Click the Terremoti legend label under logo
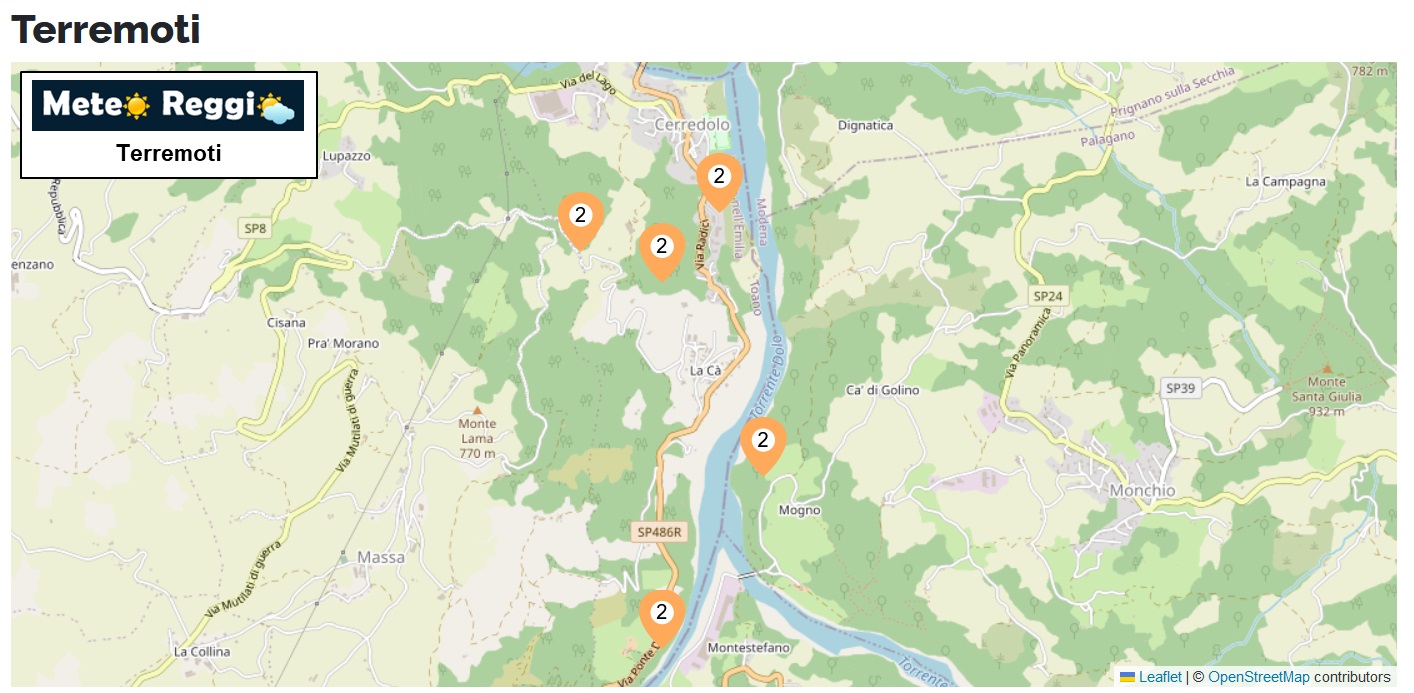Screen dimensions: 1414x693 pos(168,153)
